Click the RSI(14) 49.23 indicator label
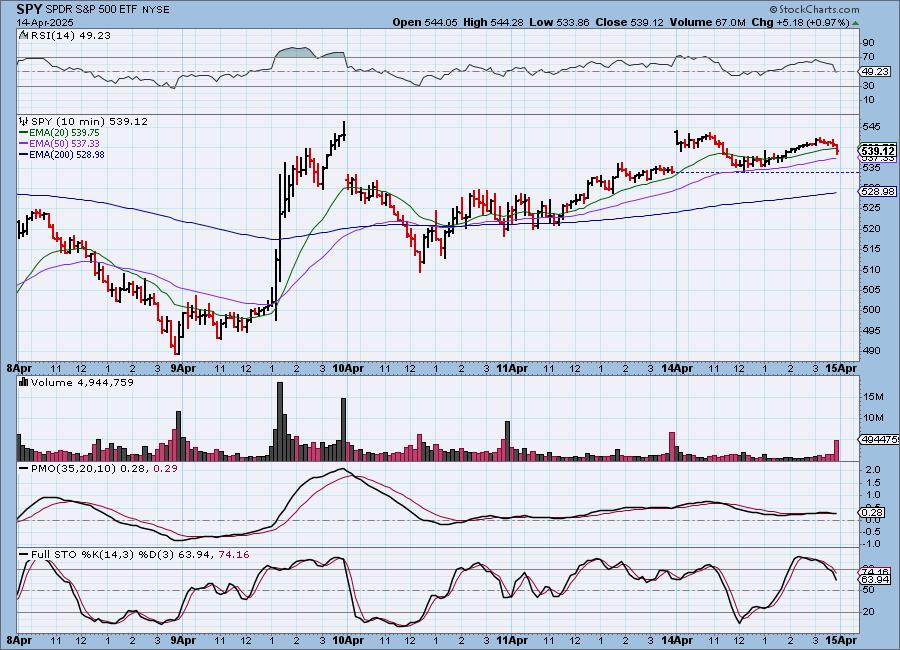 click(71, 36)
